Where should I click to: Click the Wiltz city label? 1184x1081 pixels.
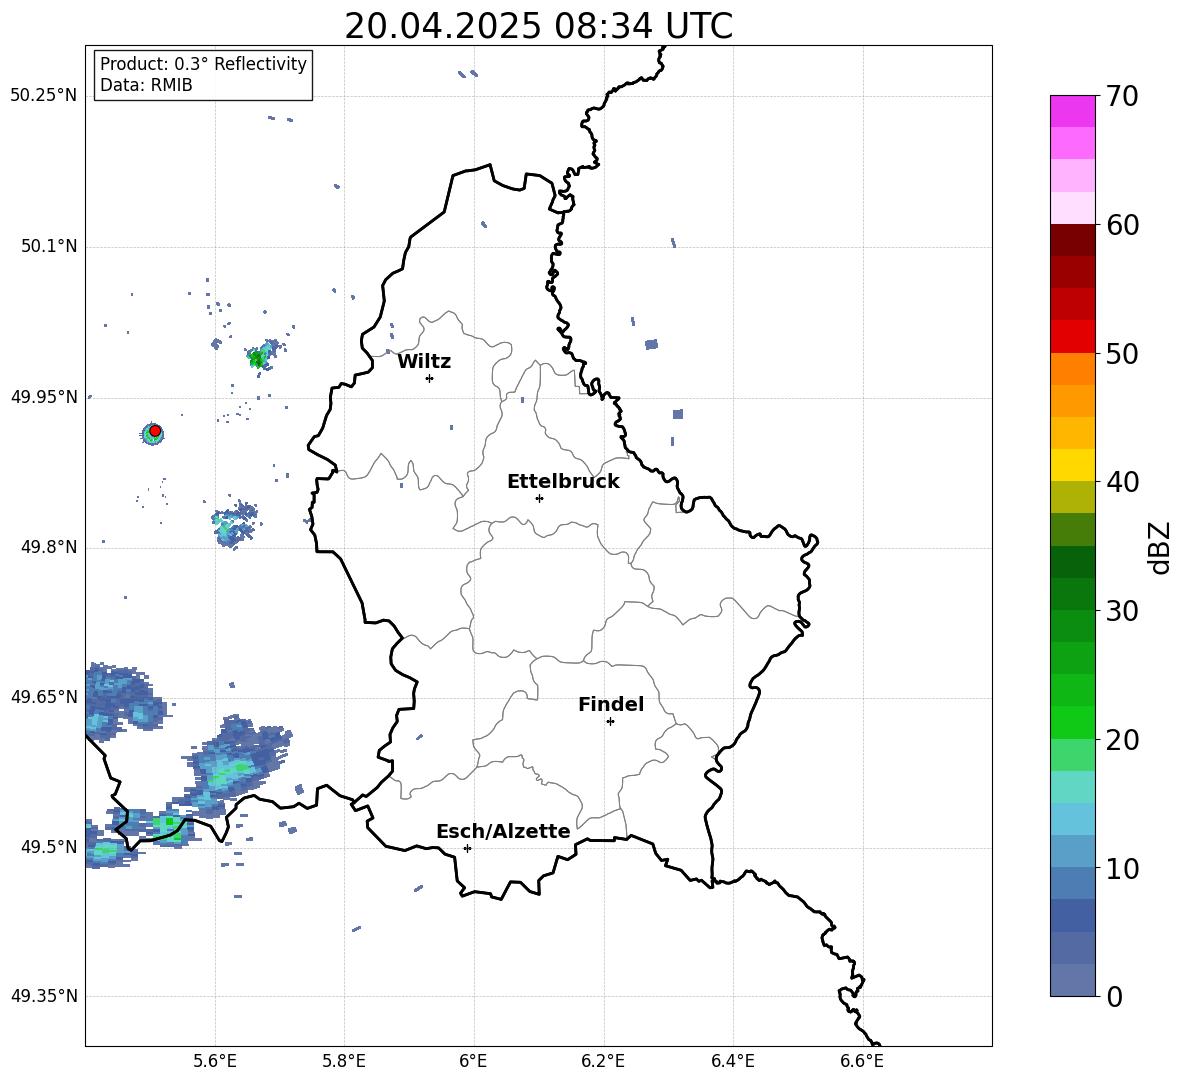(424, 362)
